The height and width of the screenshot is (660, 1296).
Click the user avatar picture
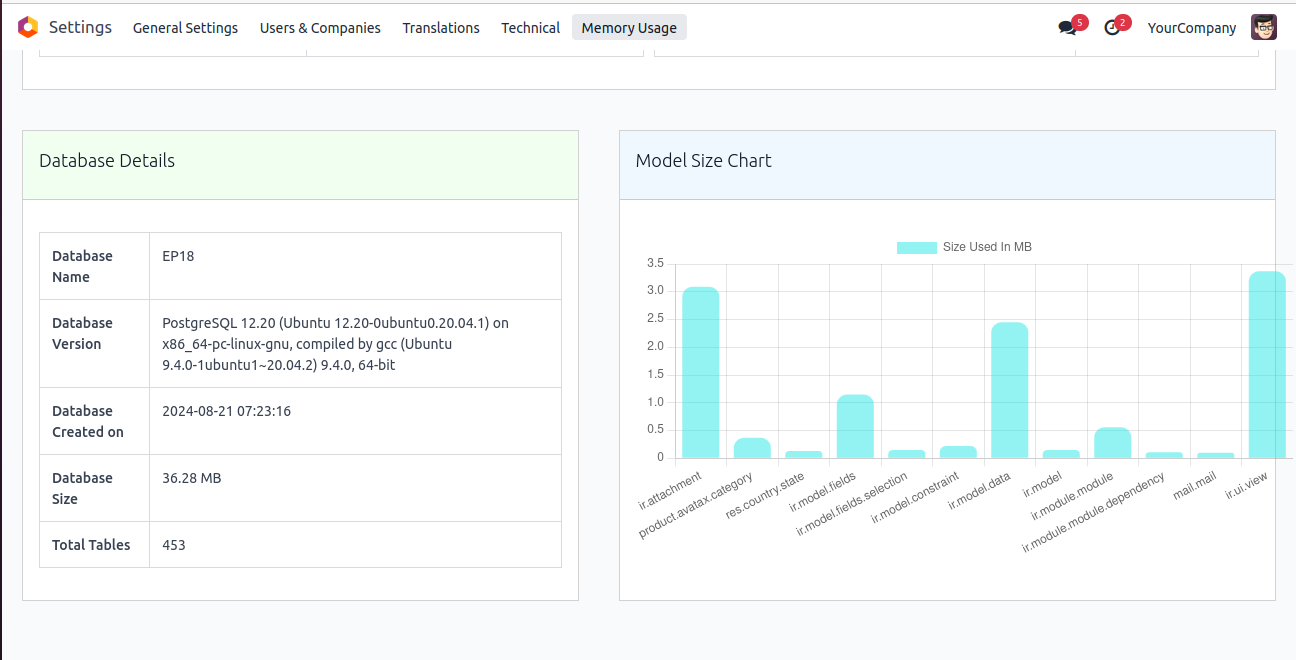coord(1264,28)
